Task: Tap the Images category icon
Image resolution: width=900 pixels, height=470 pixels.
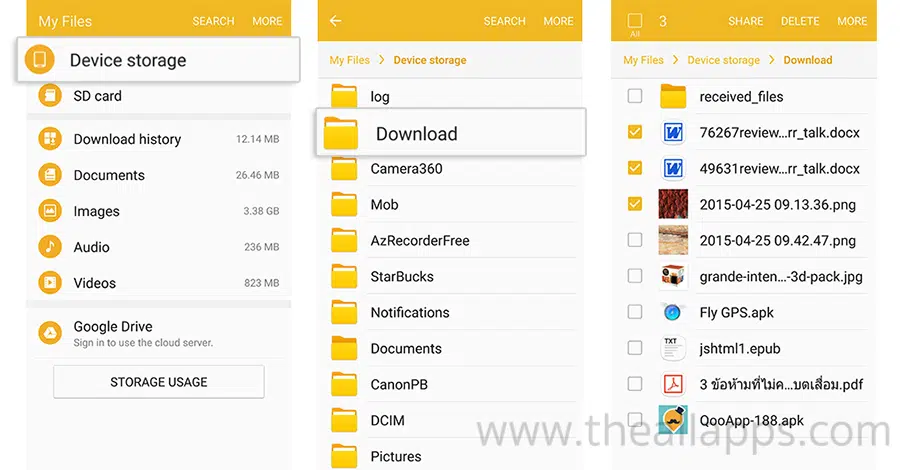Action: click(49, 211)
